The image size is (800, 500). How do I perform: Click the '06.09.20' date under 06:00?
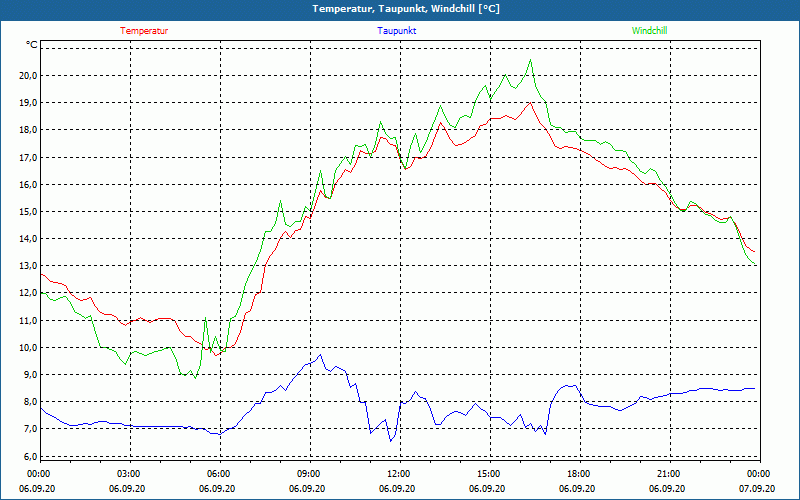217,488
